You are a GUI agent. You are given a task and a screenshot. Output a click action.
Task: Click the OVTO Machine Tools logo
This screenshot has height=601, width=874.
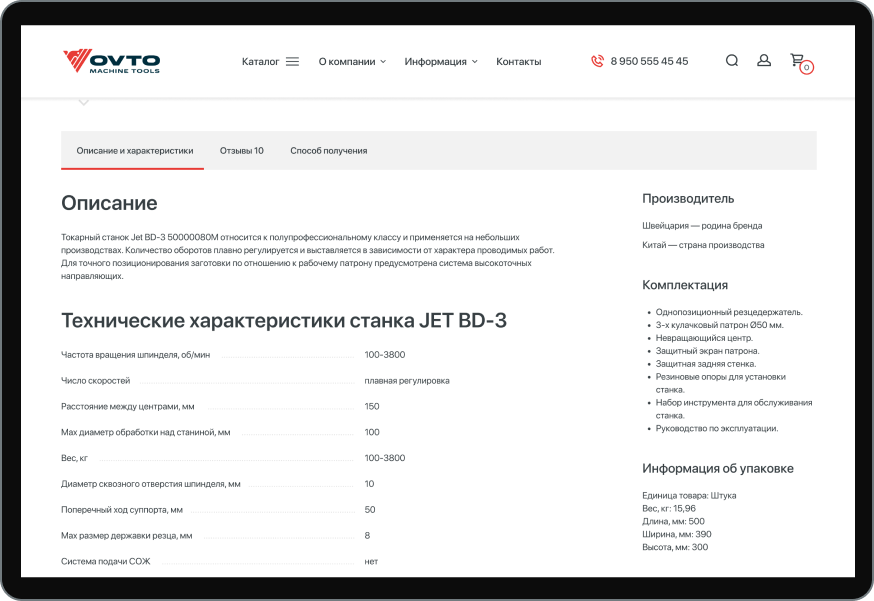click(x=111, y=61)
